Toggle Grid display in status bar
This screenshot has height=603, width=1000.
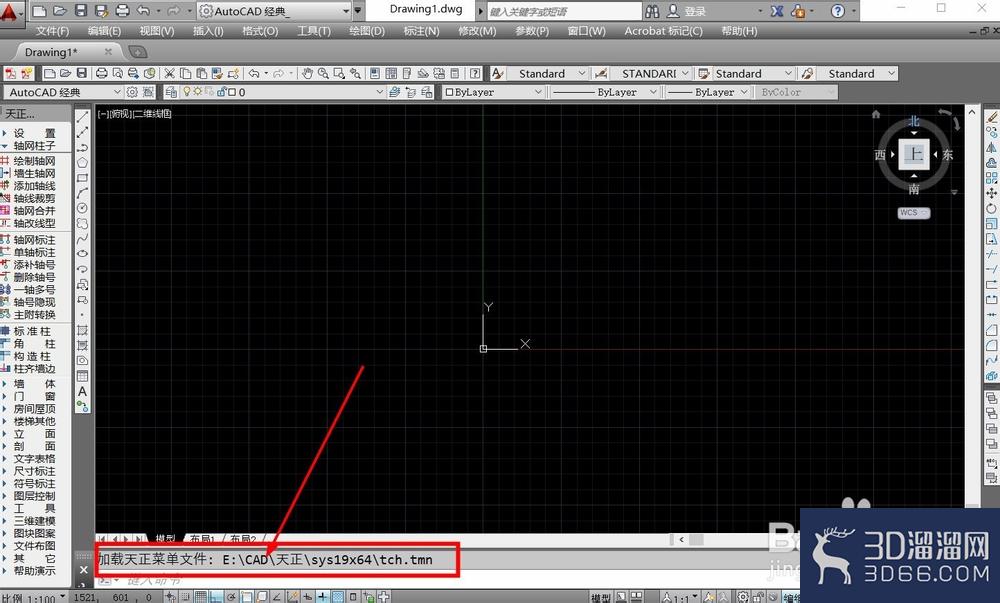click(201, 597)
